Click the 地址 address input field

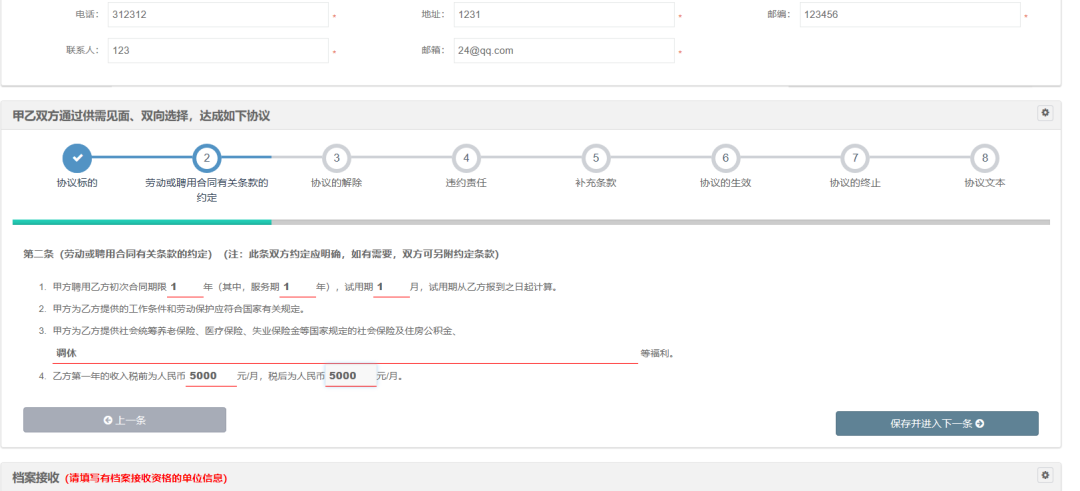(x=562, y=15)
